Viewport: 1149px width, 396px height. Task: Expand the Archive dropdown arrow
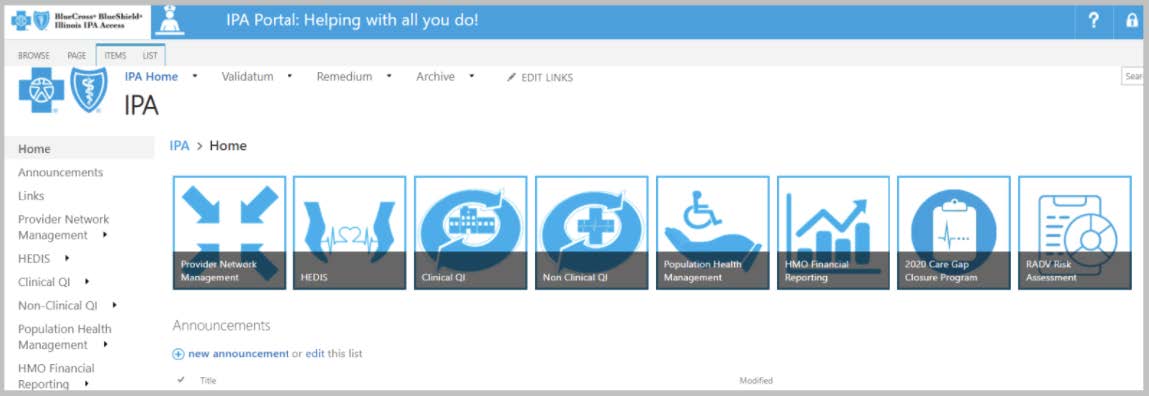click(x=472, y=76)
